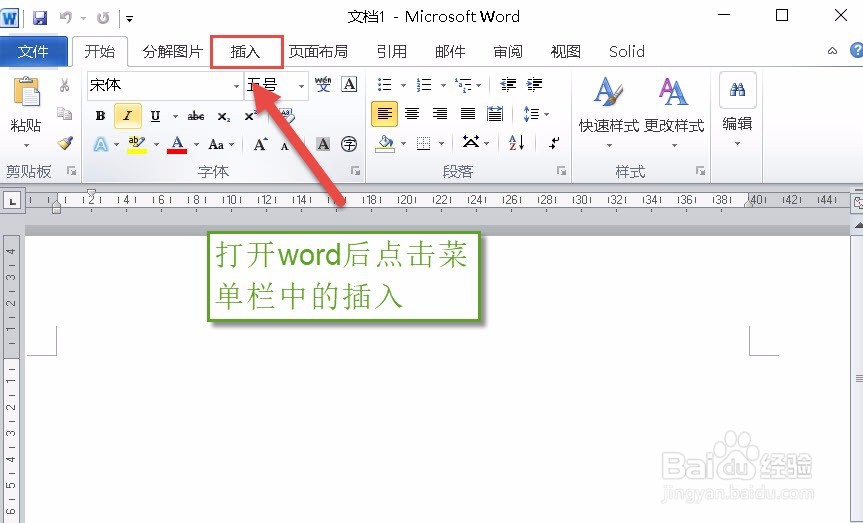The height and width of the screenshot is (523, 863).
Task: Click the Multilevel list icon
Action: 463,85
